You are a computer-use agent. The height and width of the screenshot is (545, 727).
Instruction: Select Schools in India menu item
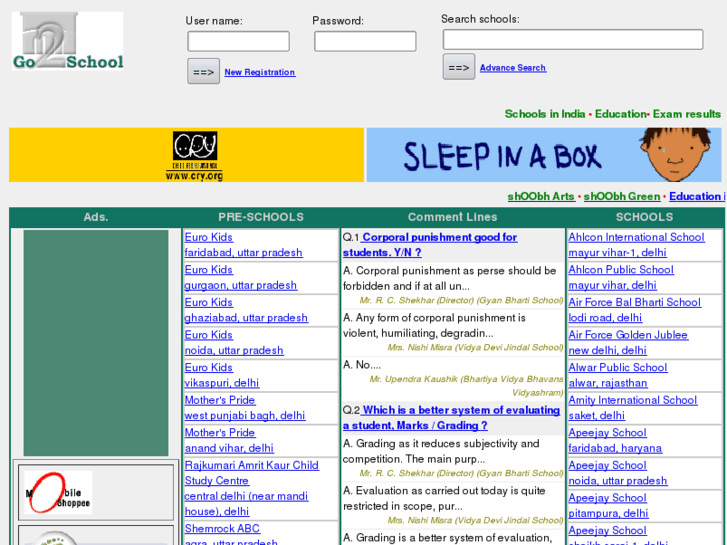click(545, 114)
